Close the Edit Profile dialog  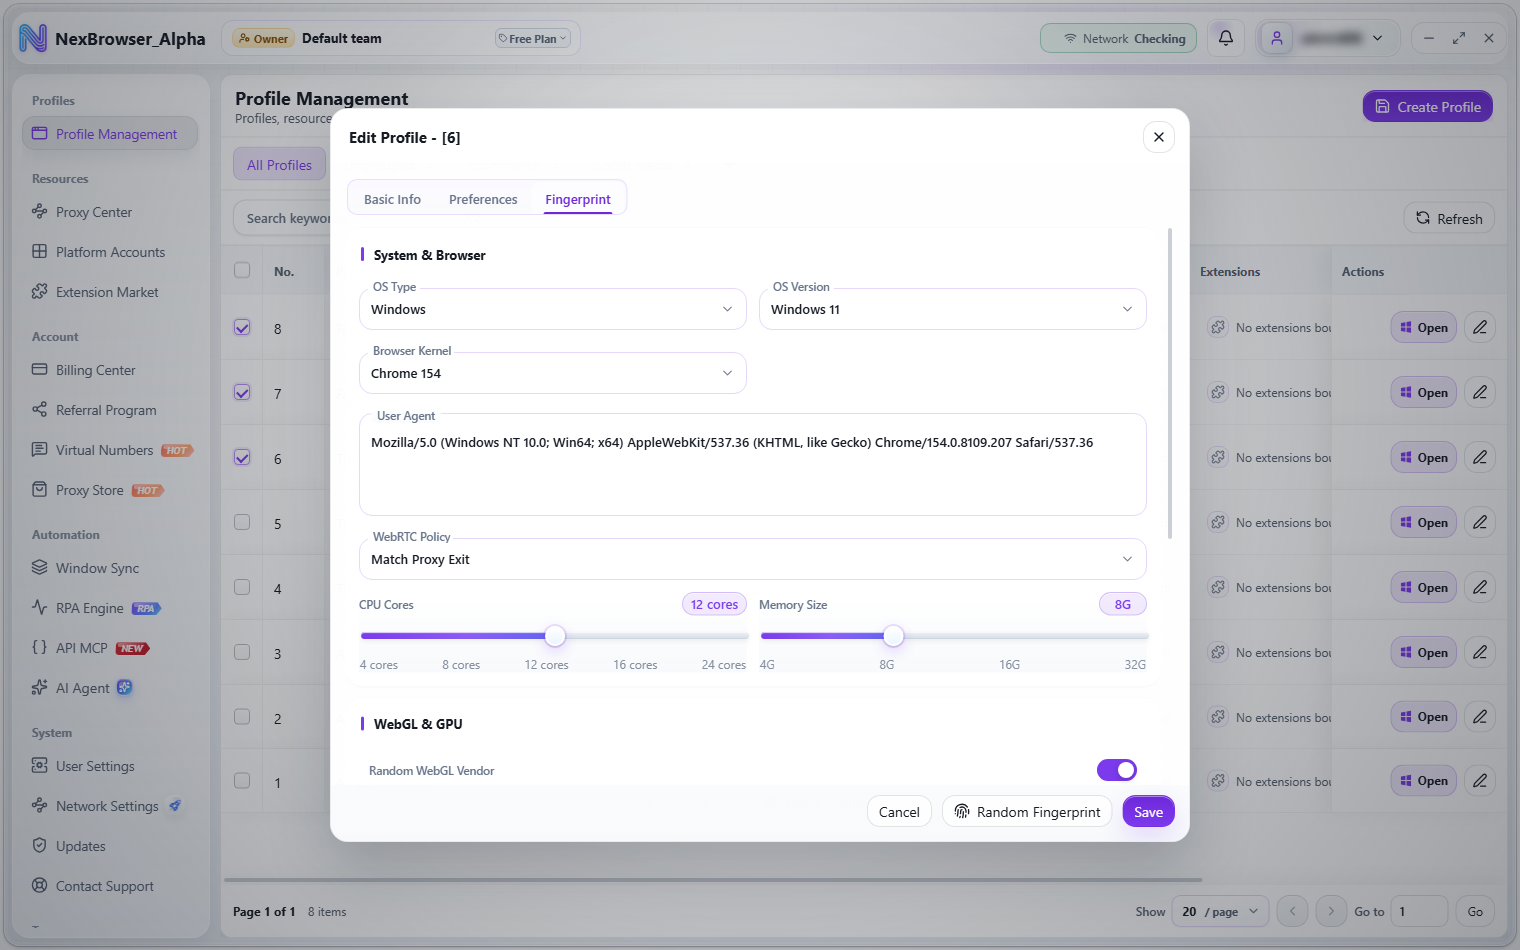tap(1158, 137)
